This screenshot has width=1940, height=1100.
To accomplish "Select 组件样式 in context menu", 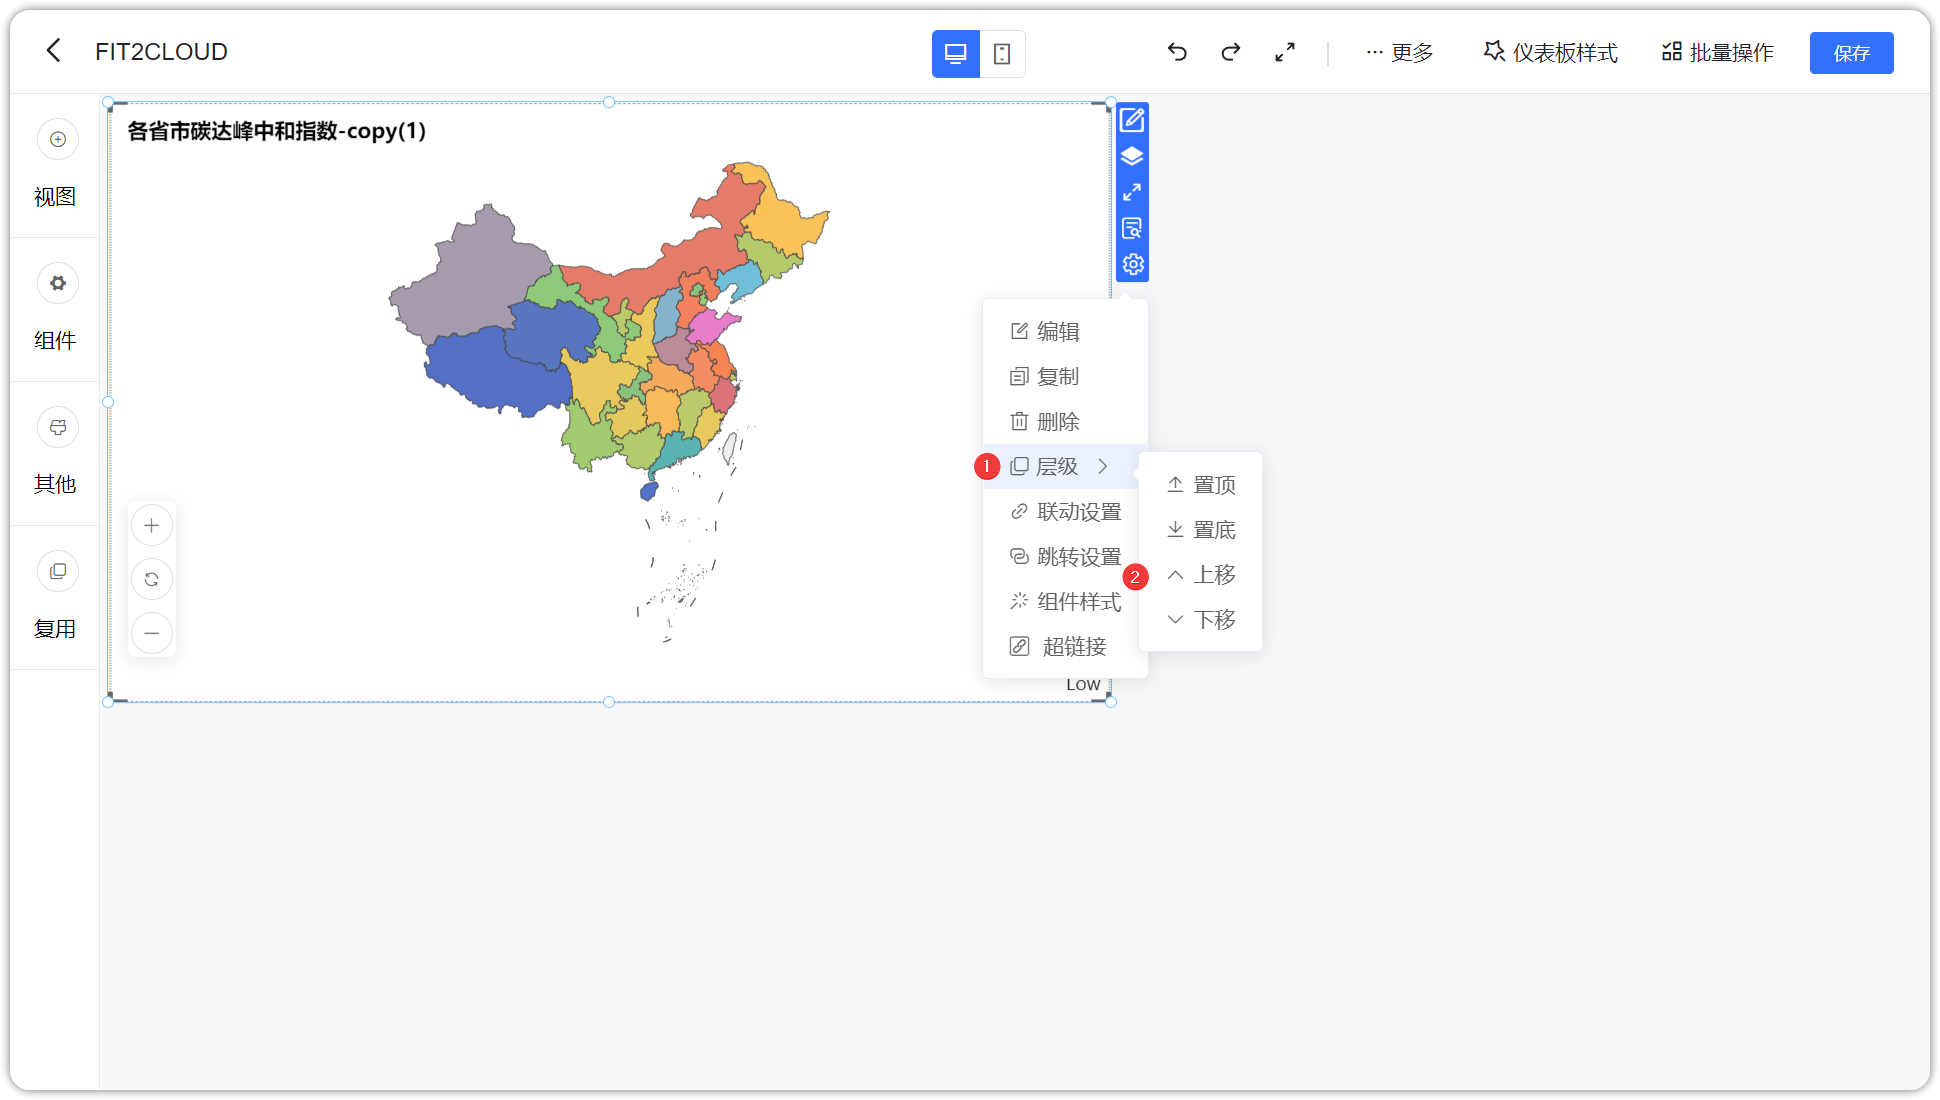I will [x=1065, y=602].
